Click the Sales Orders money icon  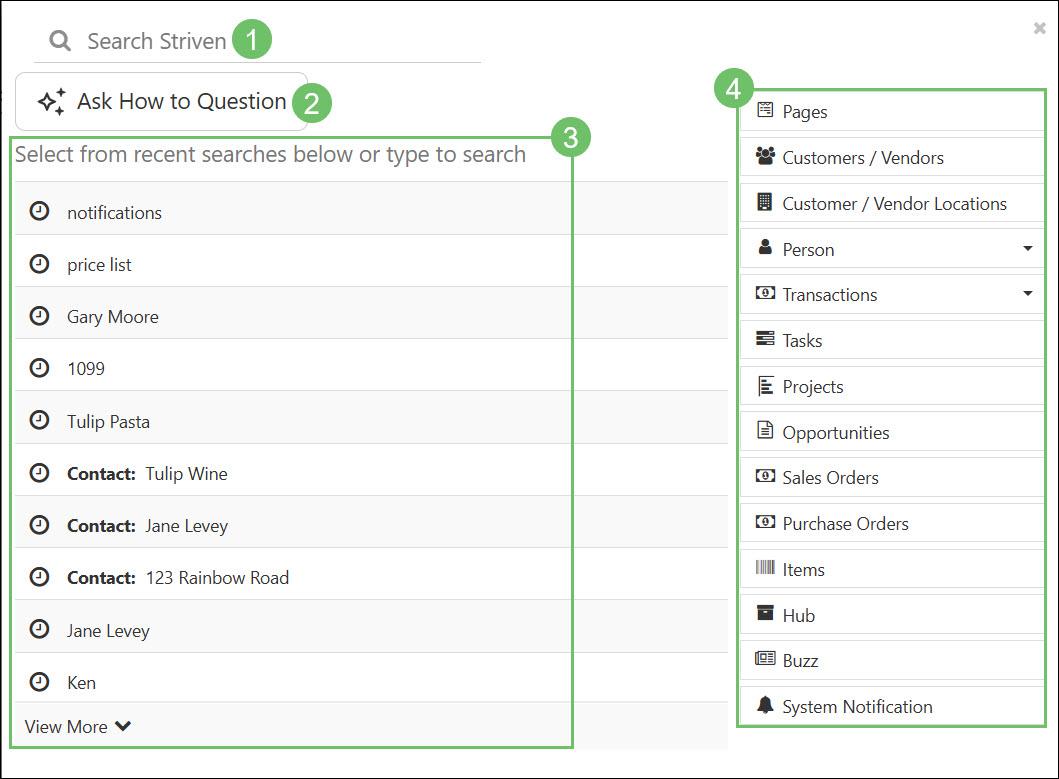pyautogui.click(x=765, y=476)
